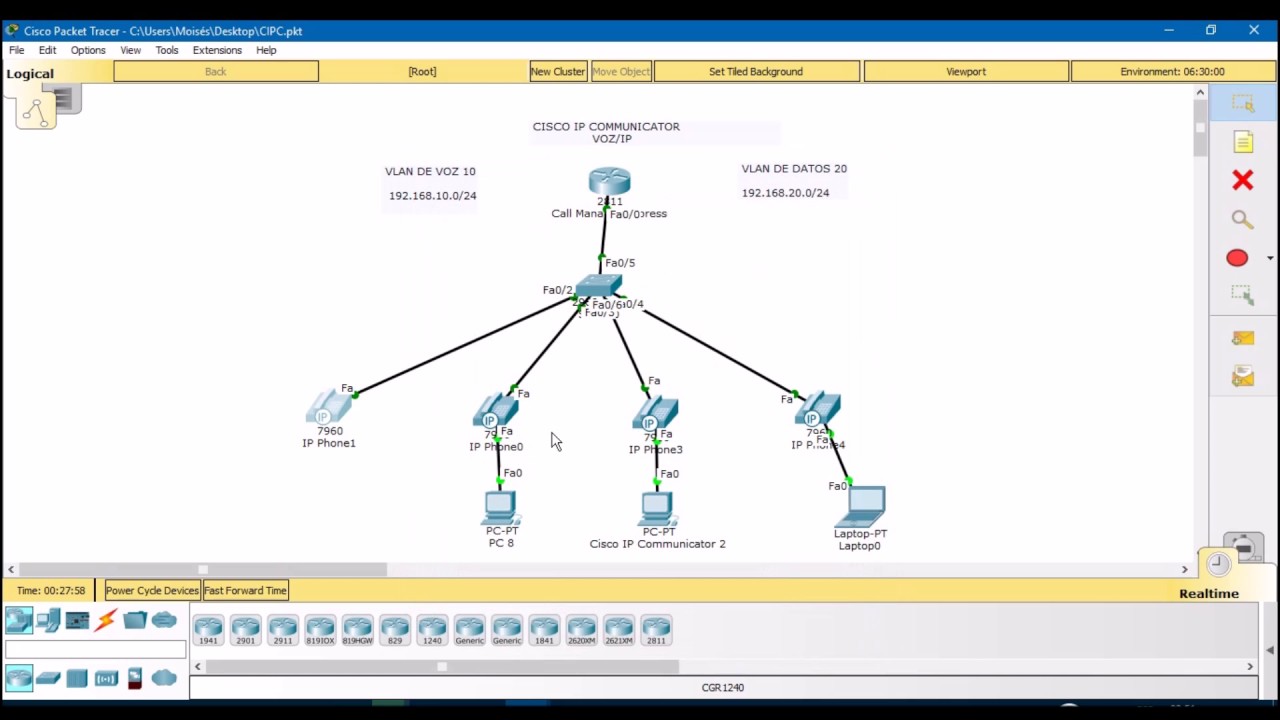Screen dimensions: 1280x720
Task: Pick the 819IOX router device
Action: [320, 630]
